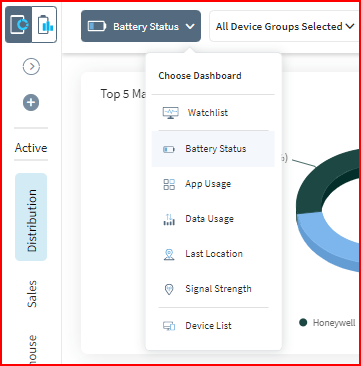Select Signal Strength dashboard
Screen dimensions: 361x366
click(x=213, y=289)
